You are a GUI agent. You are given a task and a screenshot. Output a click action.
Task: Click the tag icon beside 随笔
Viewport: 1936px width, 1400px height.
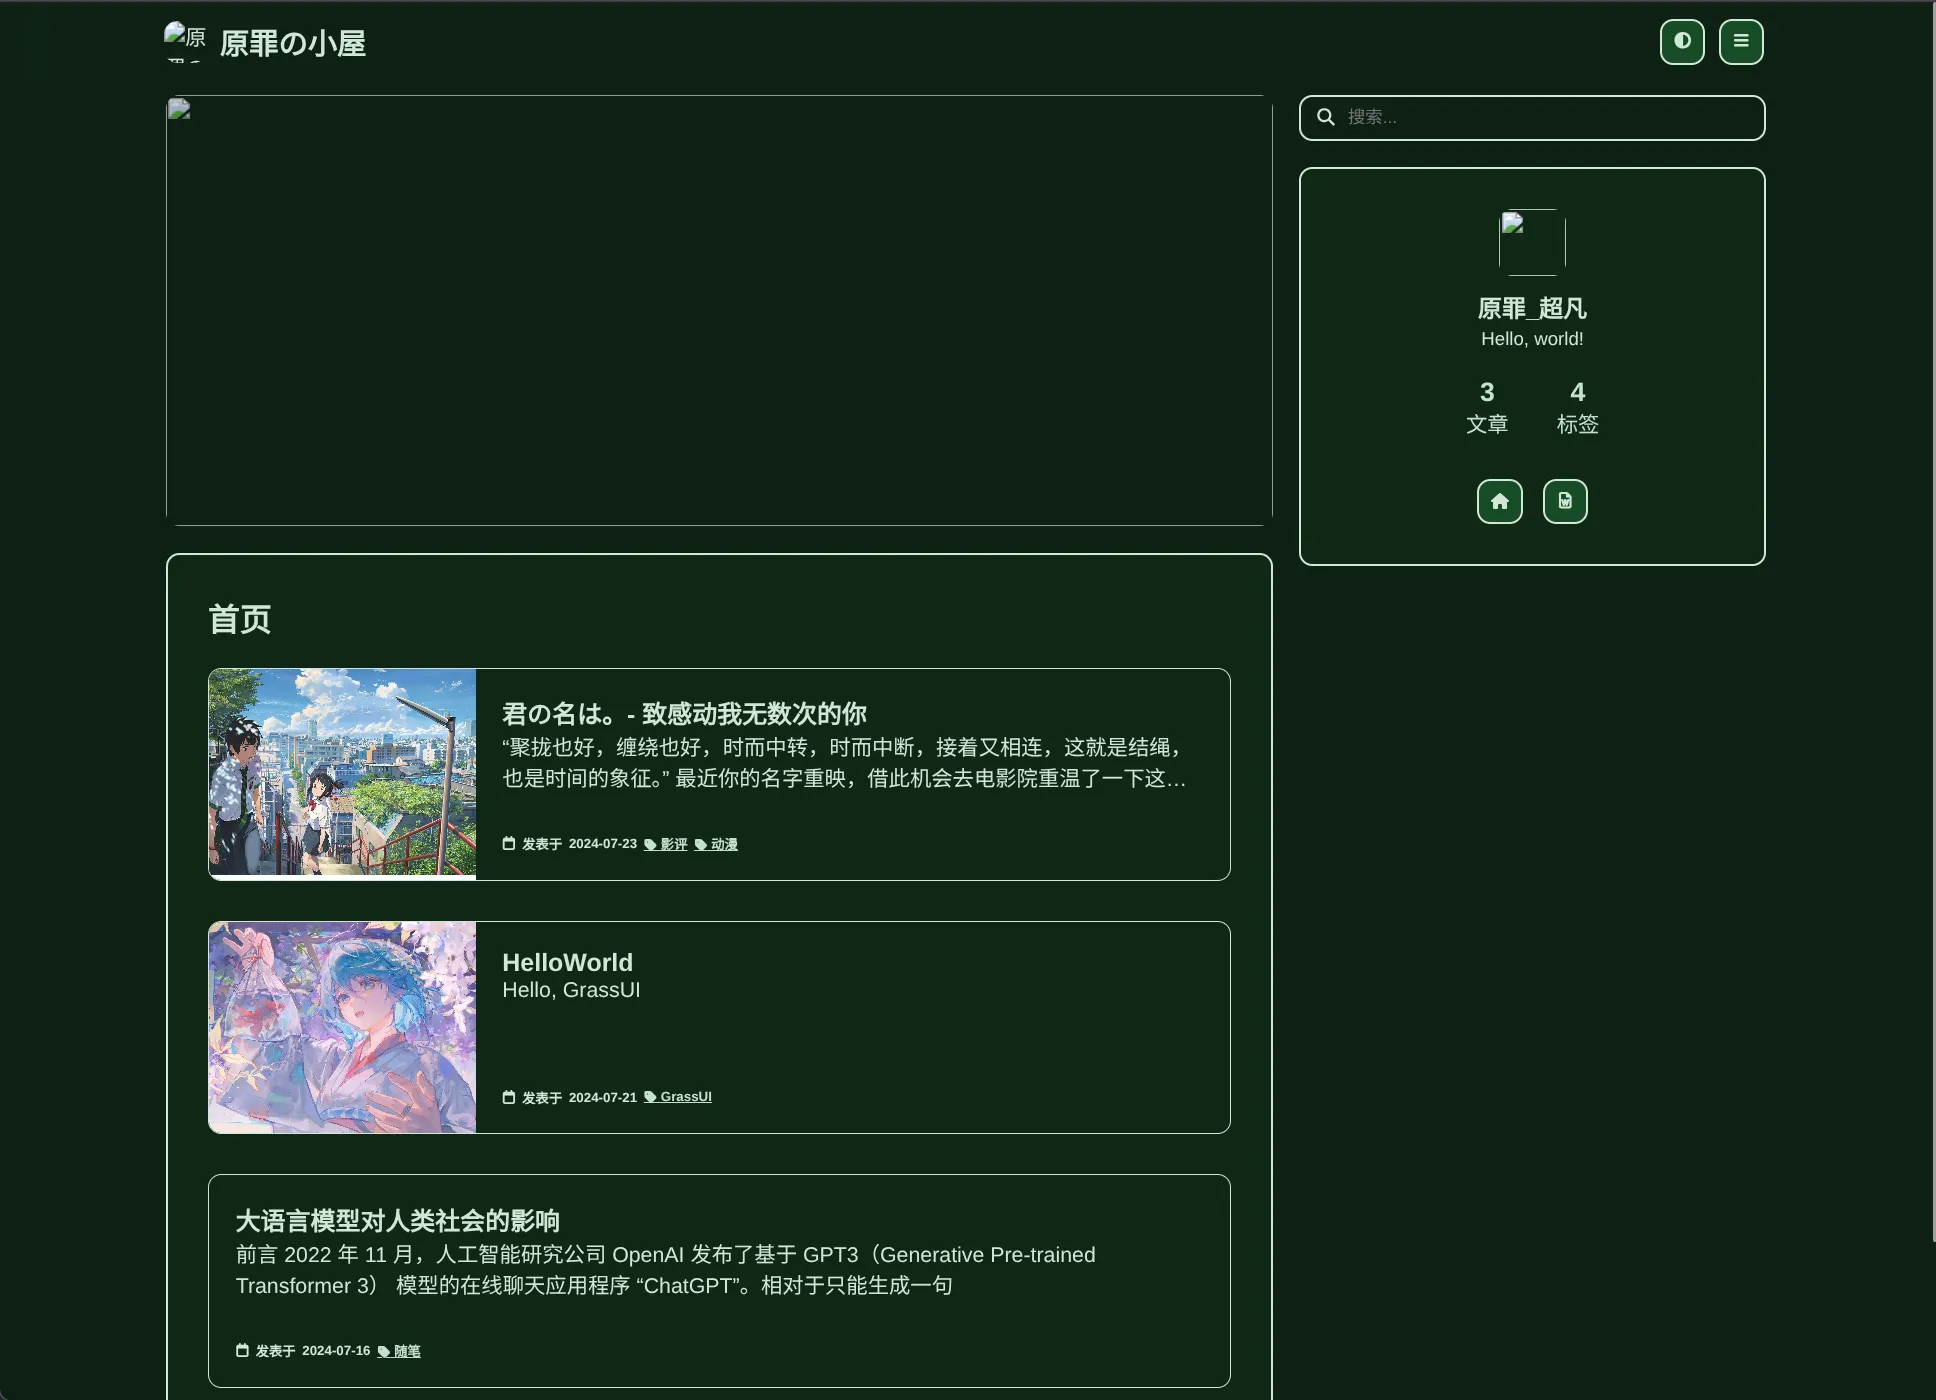click(x=384, y=1351)
